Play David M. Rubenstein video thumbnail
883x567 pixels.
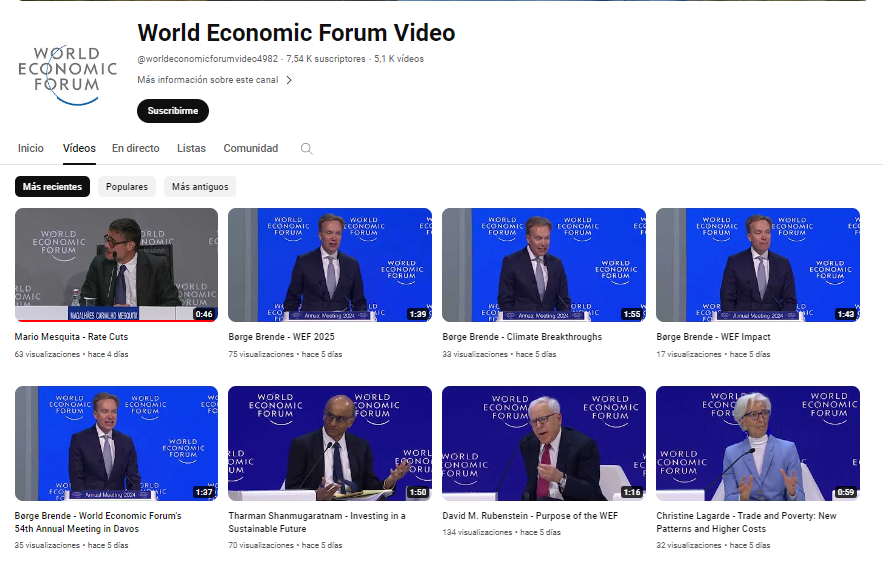pos(544,443)
